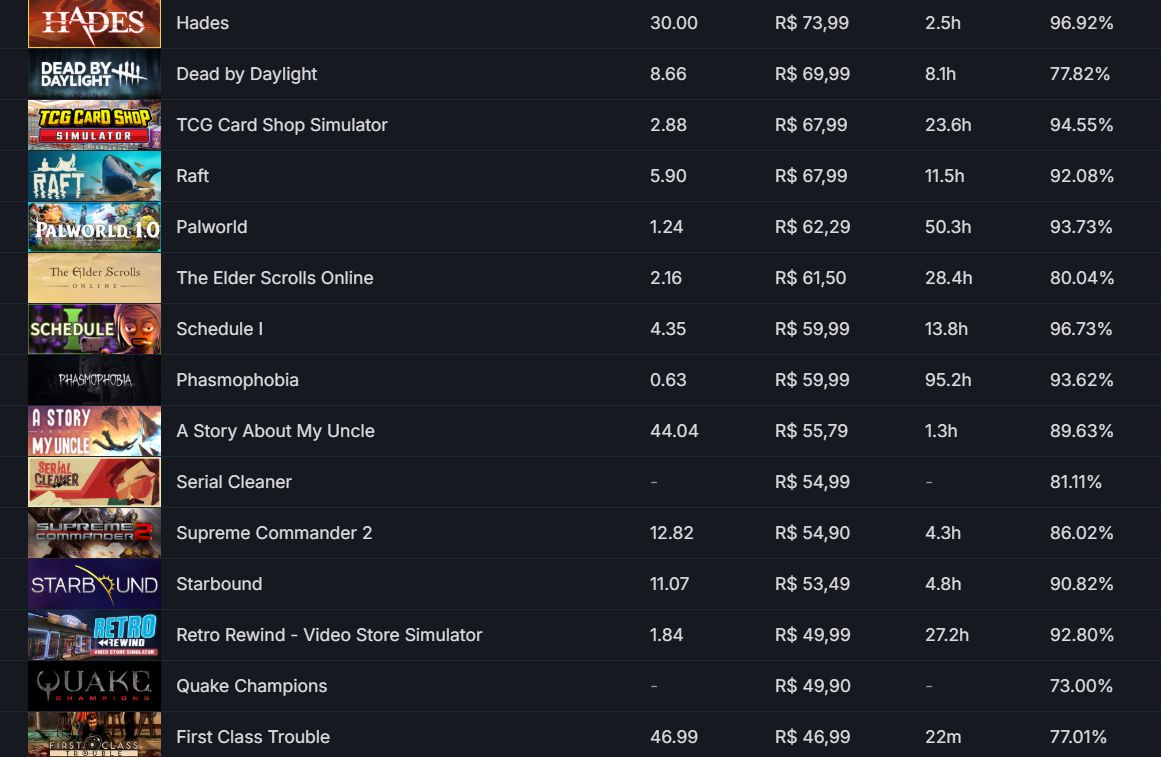This screenshot has height=757, width=1161.
Task: Open the Retro Rewind thumbnail
Action: (94, 636)
